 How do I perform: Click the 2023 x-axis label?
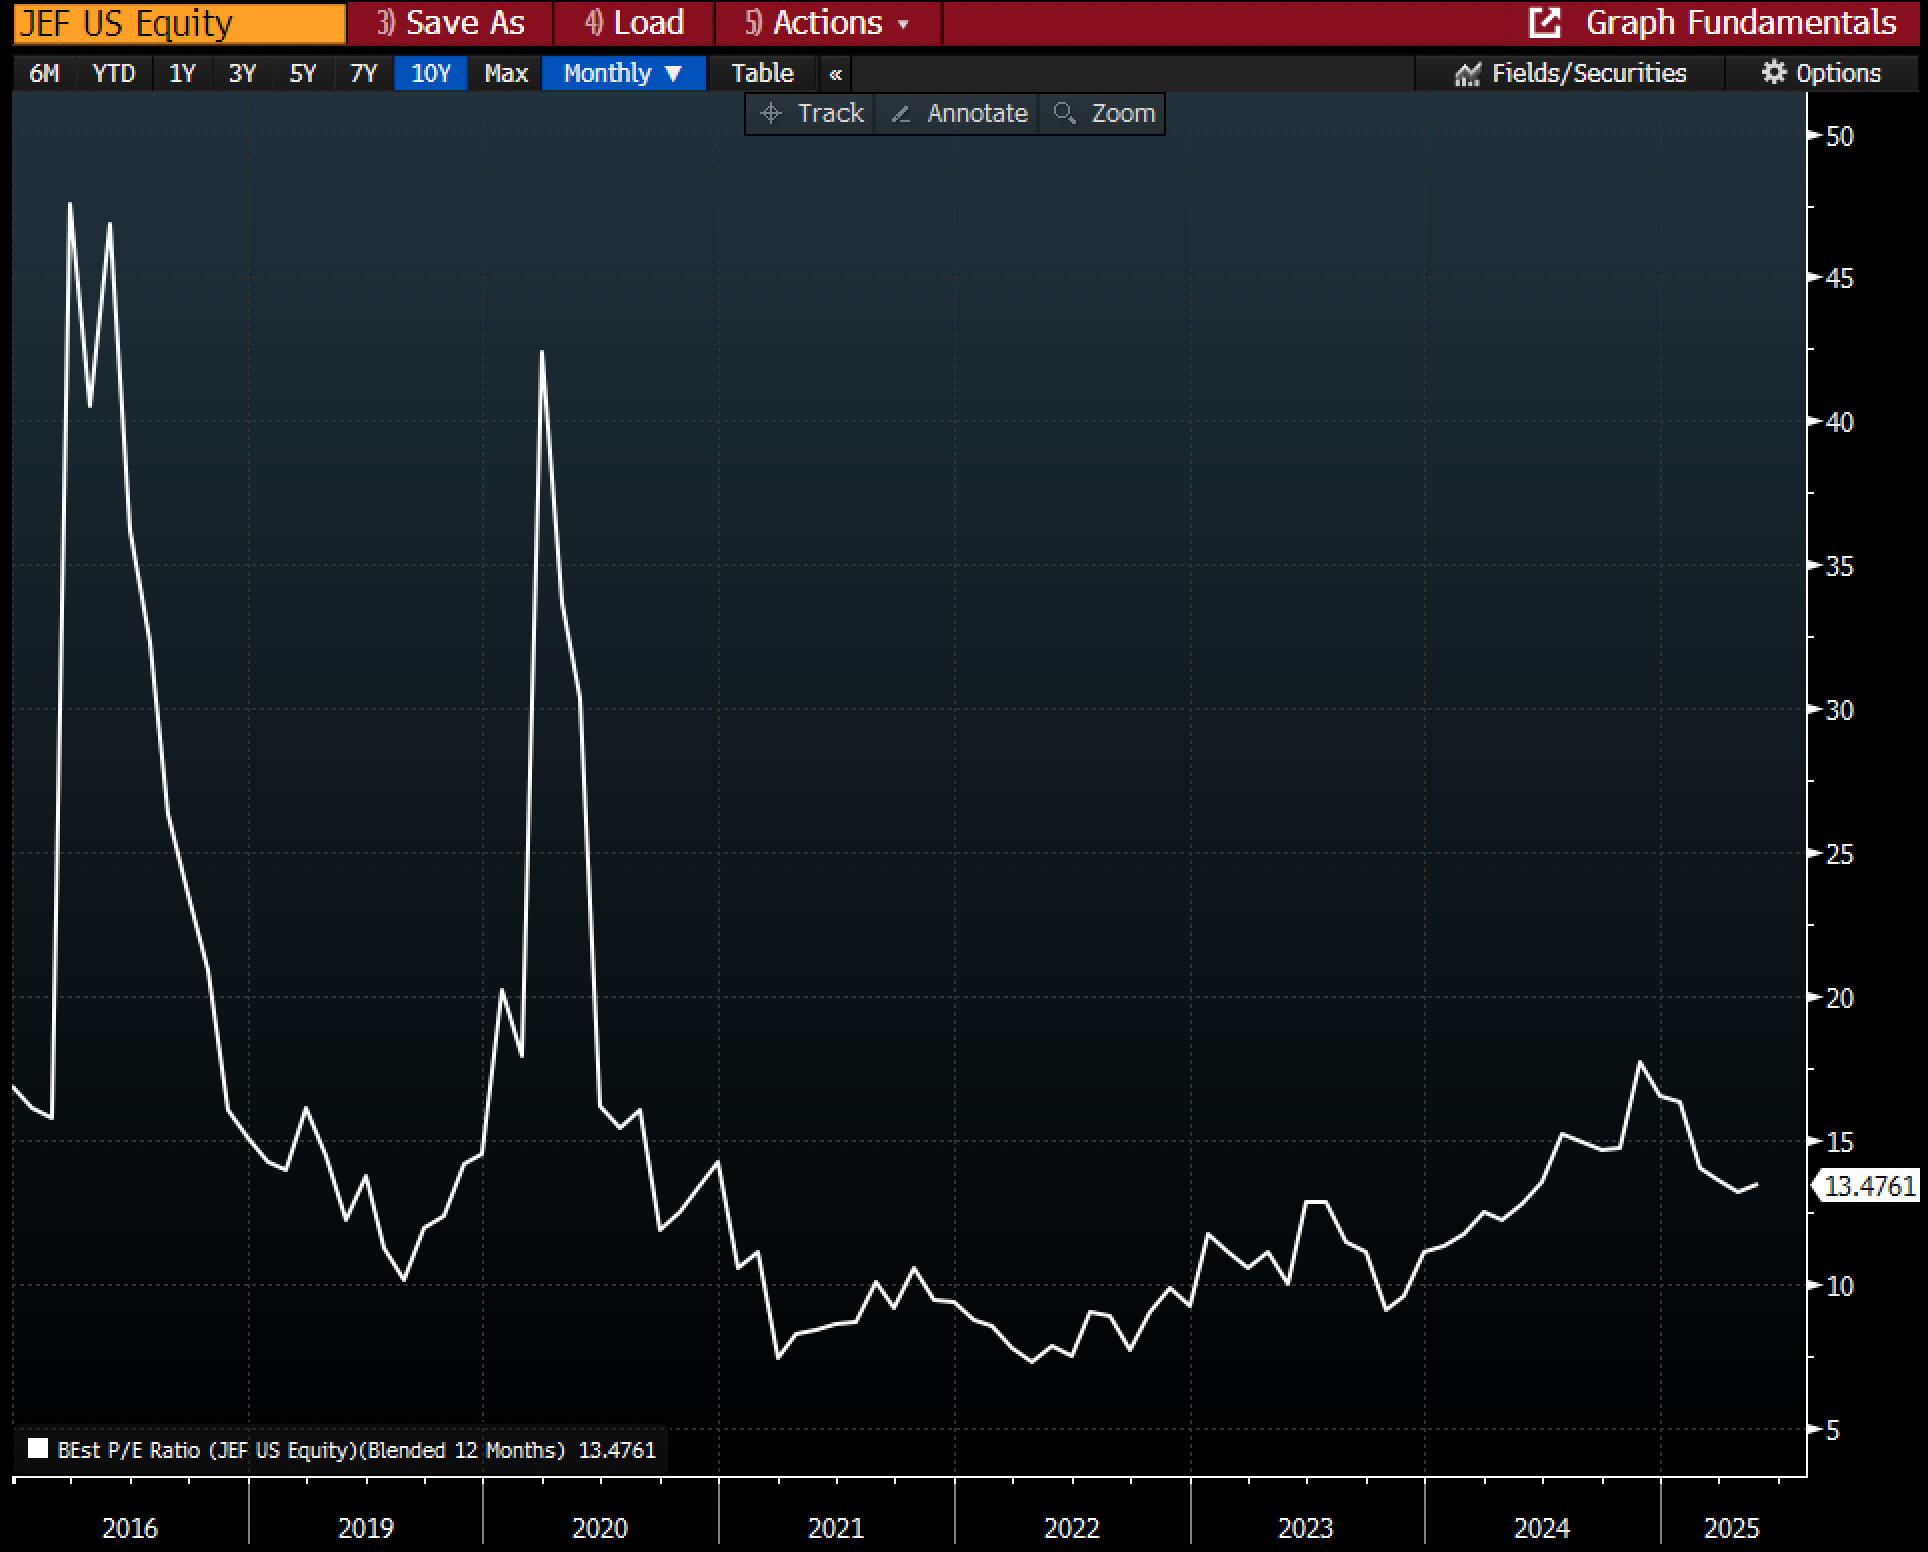1306,1528
